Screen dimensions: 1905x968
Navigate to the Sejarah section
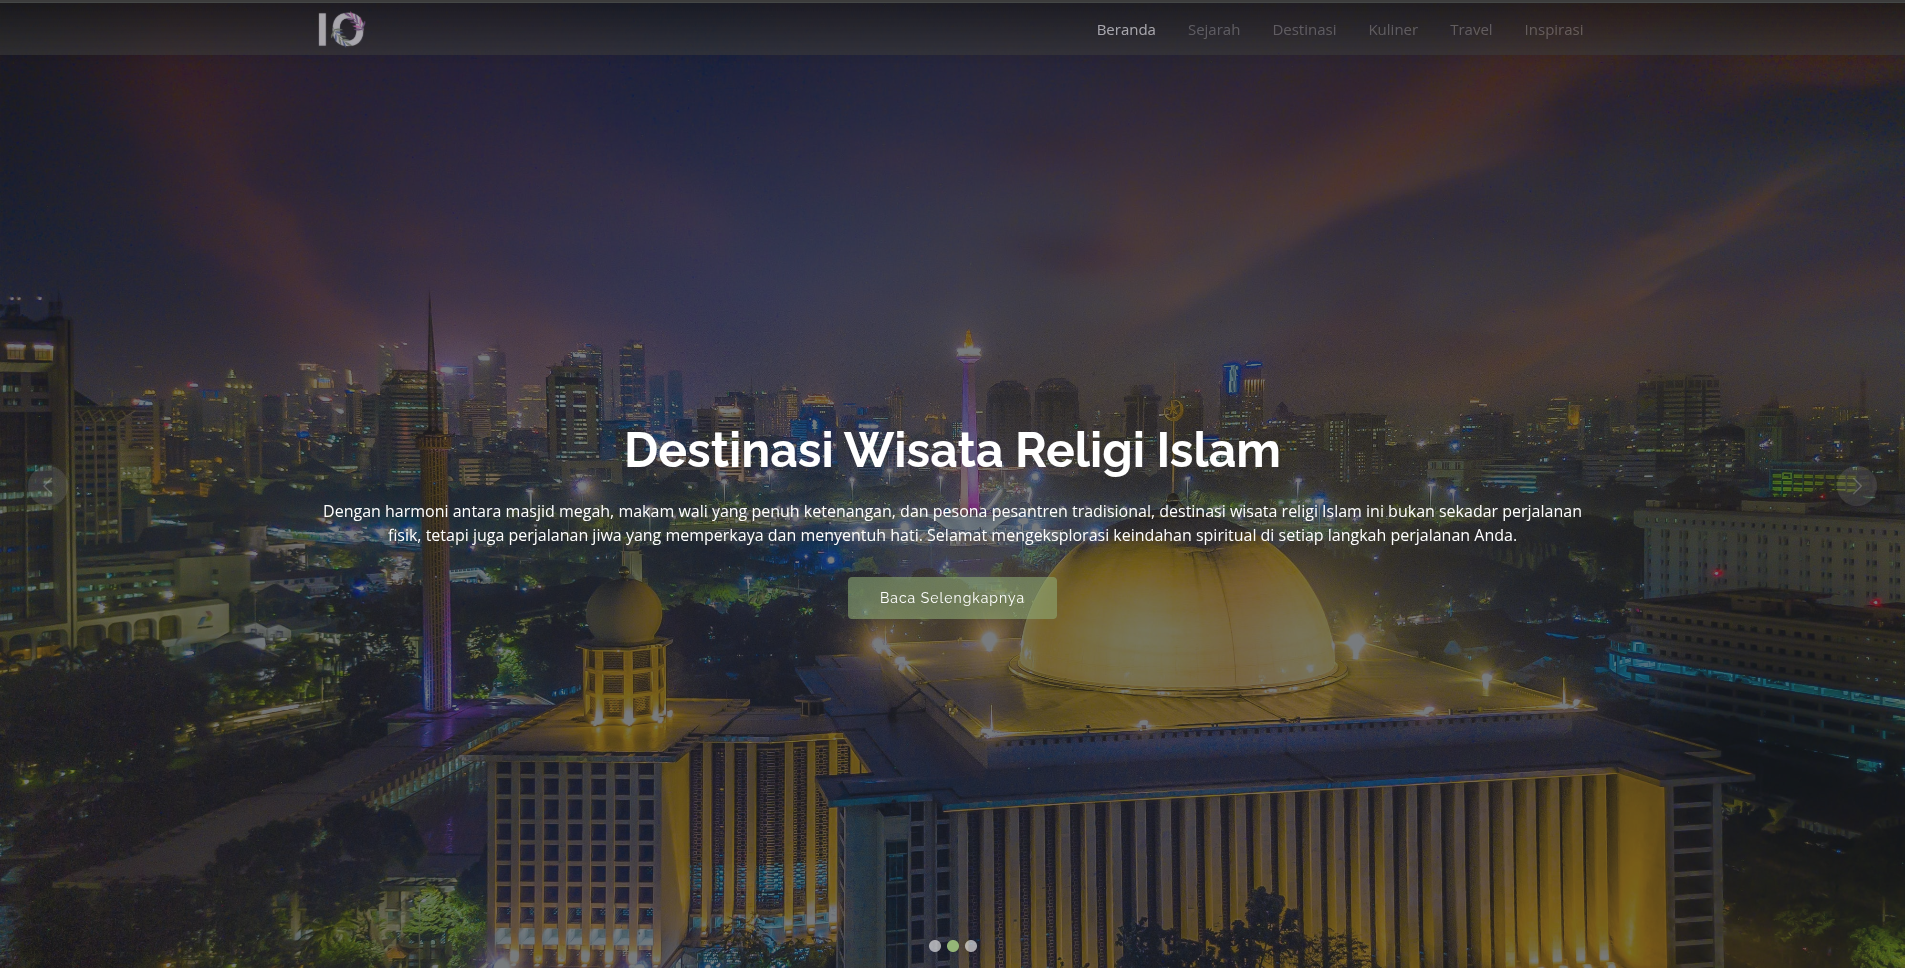1213,29
